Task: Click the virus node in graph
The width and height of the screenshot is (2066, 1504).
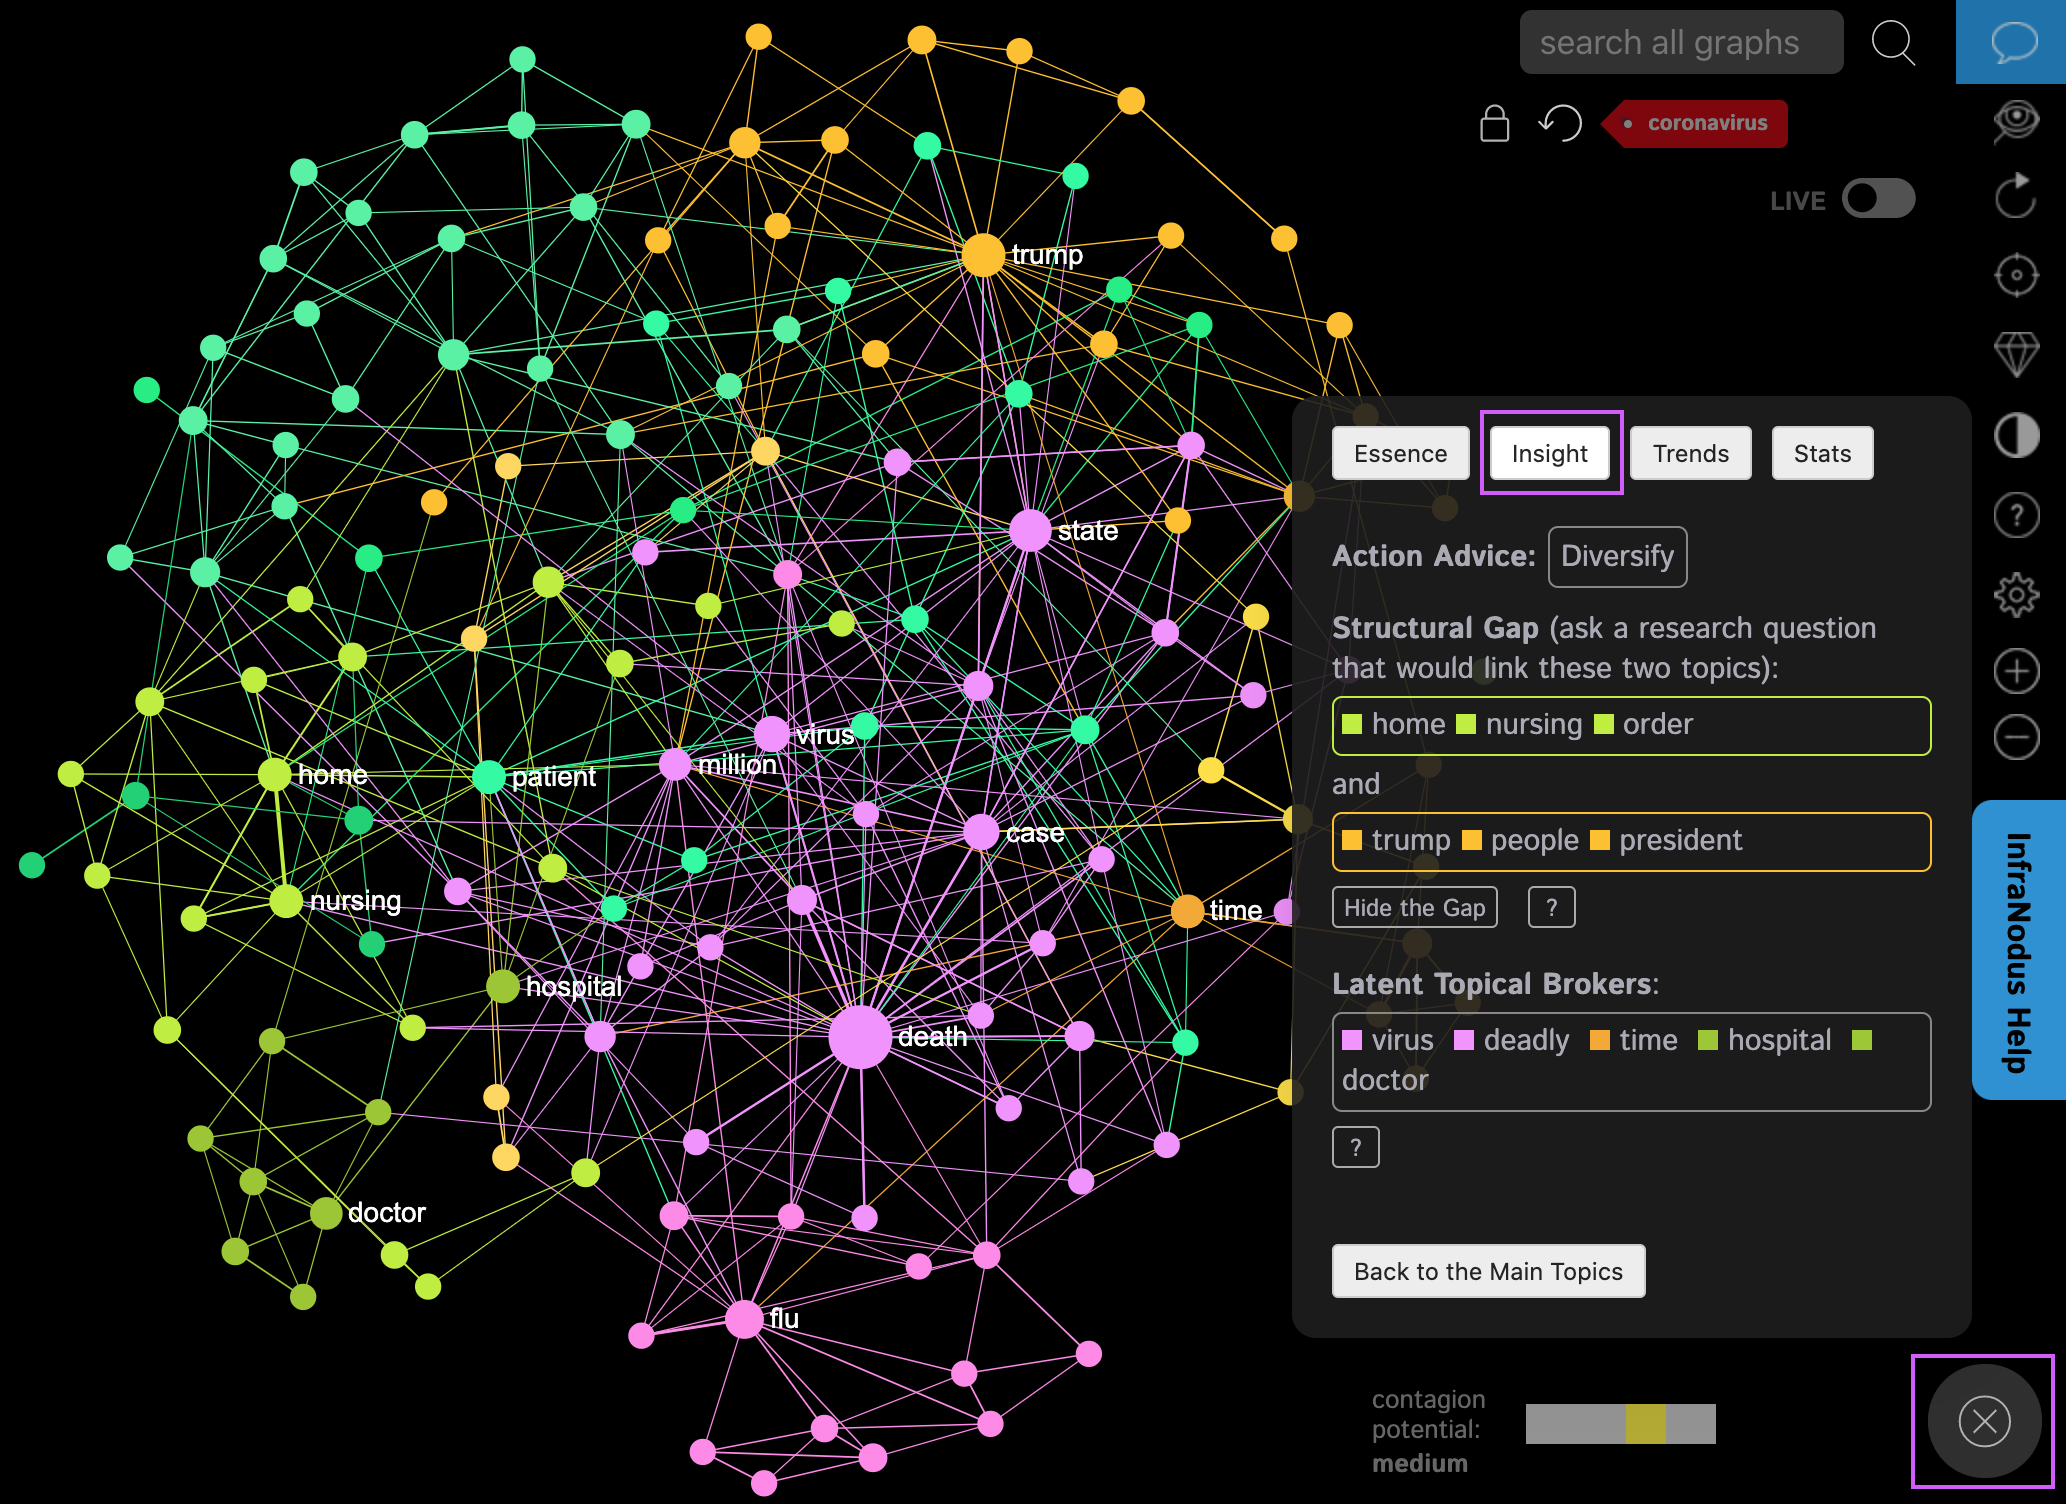Action: pos(771,734)
